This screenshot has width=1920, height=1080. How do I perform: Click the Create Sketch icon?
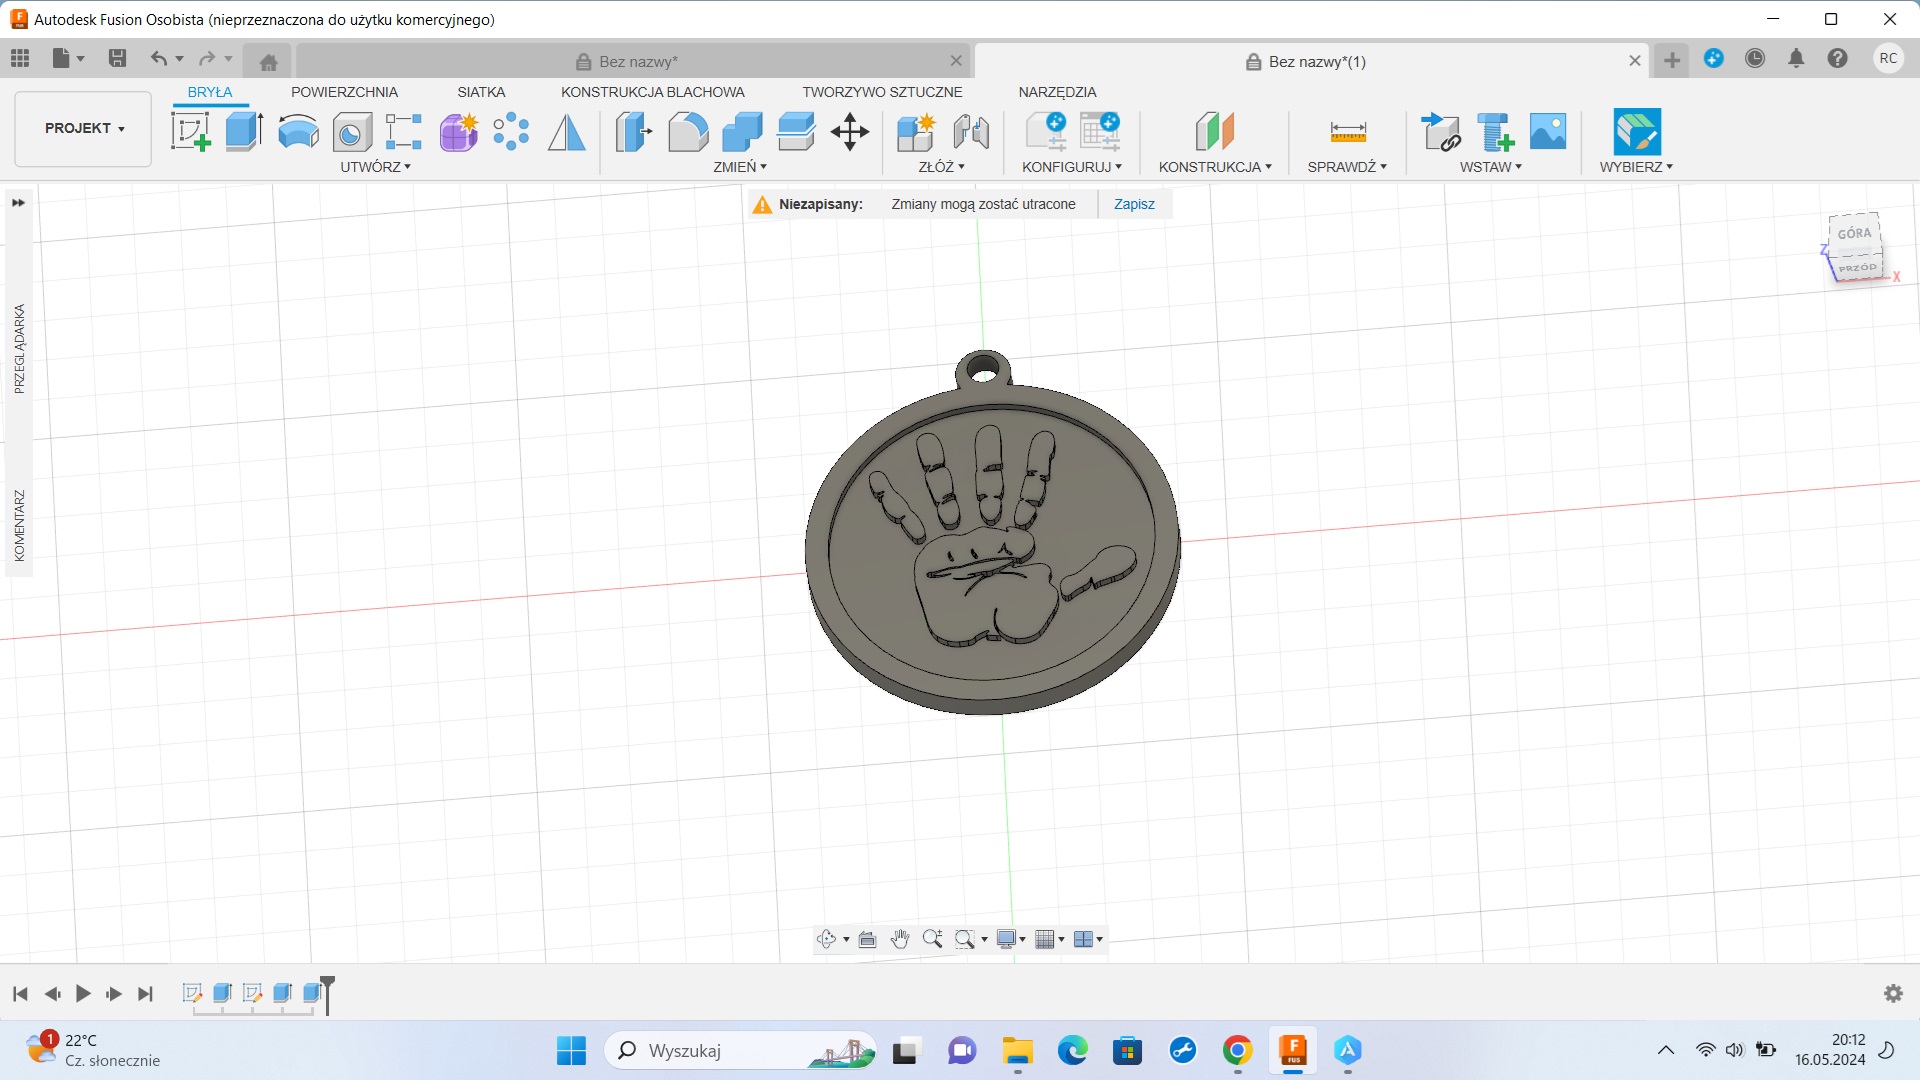(x=190, y=131)
